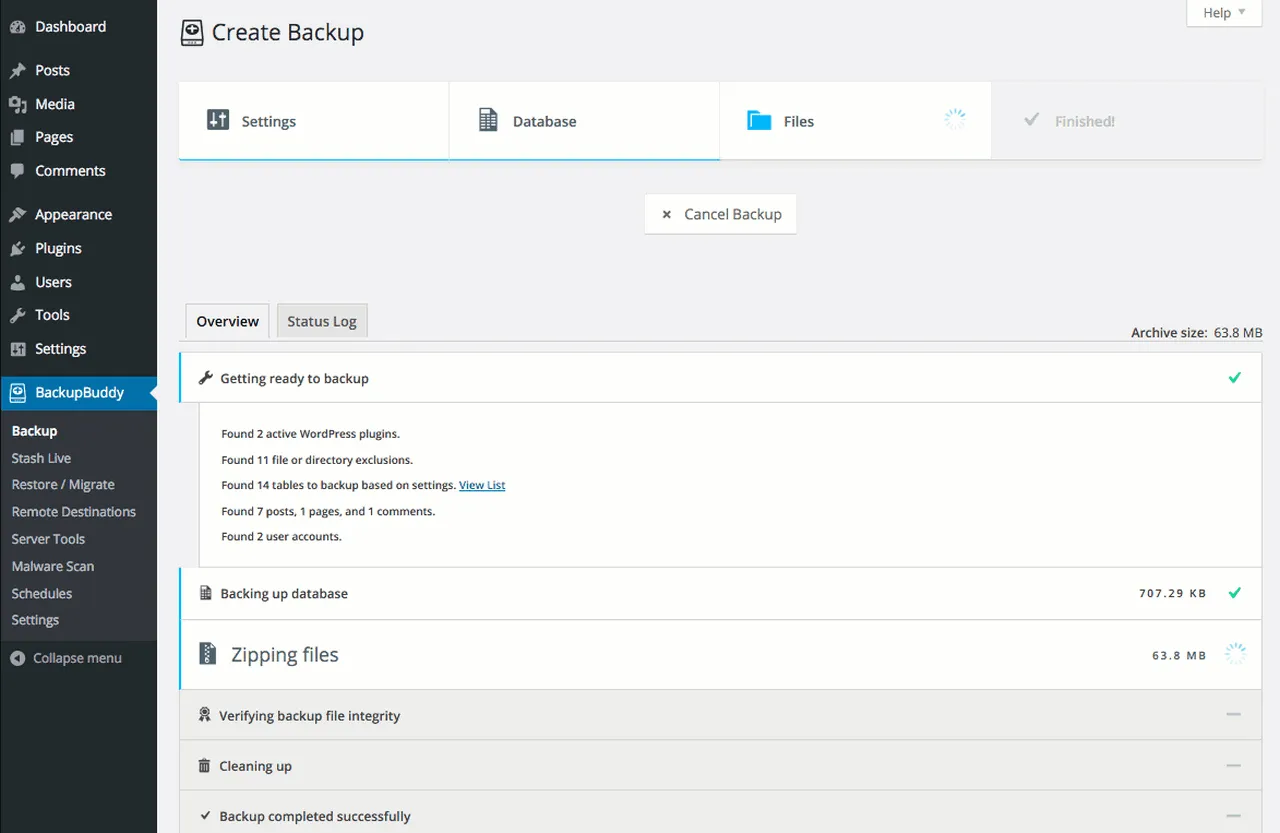Click 'Found 11 file or directory exclusions.' text
This screenshot has width=1280, height=833.
coord(317,460)
